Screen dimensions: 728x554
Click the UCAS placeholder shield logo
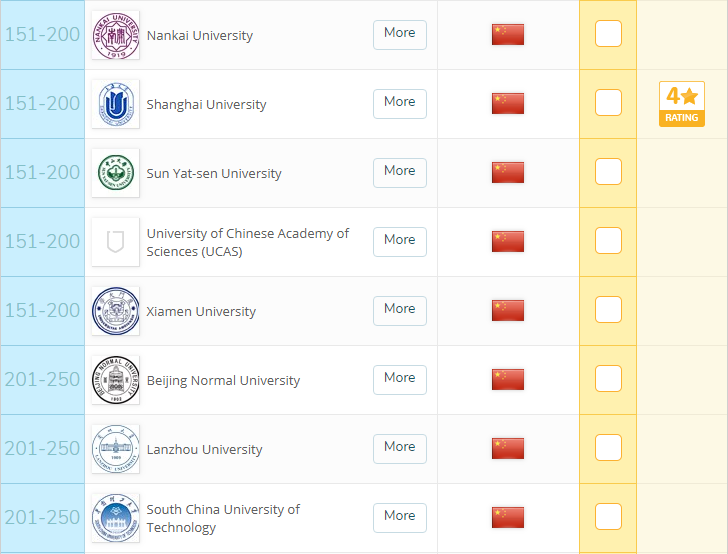point(115,242)
